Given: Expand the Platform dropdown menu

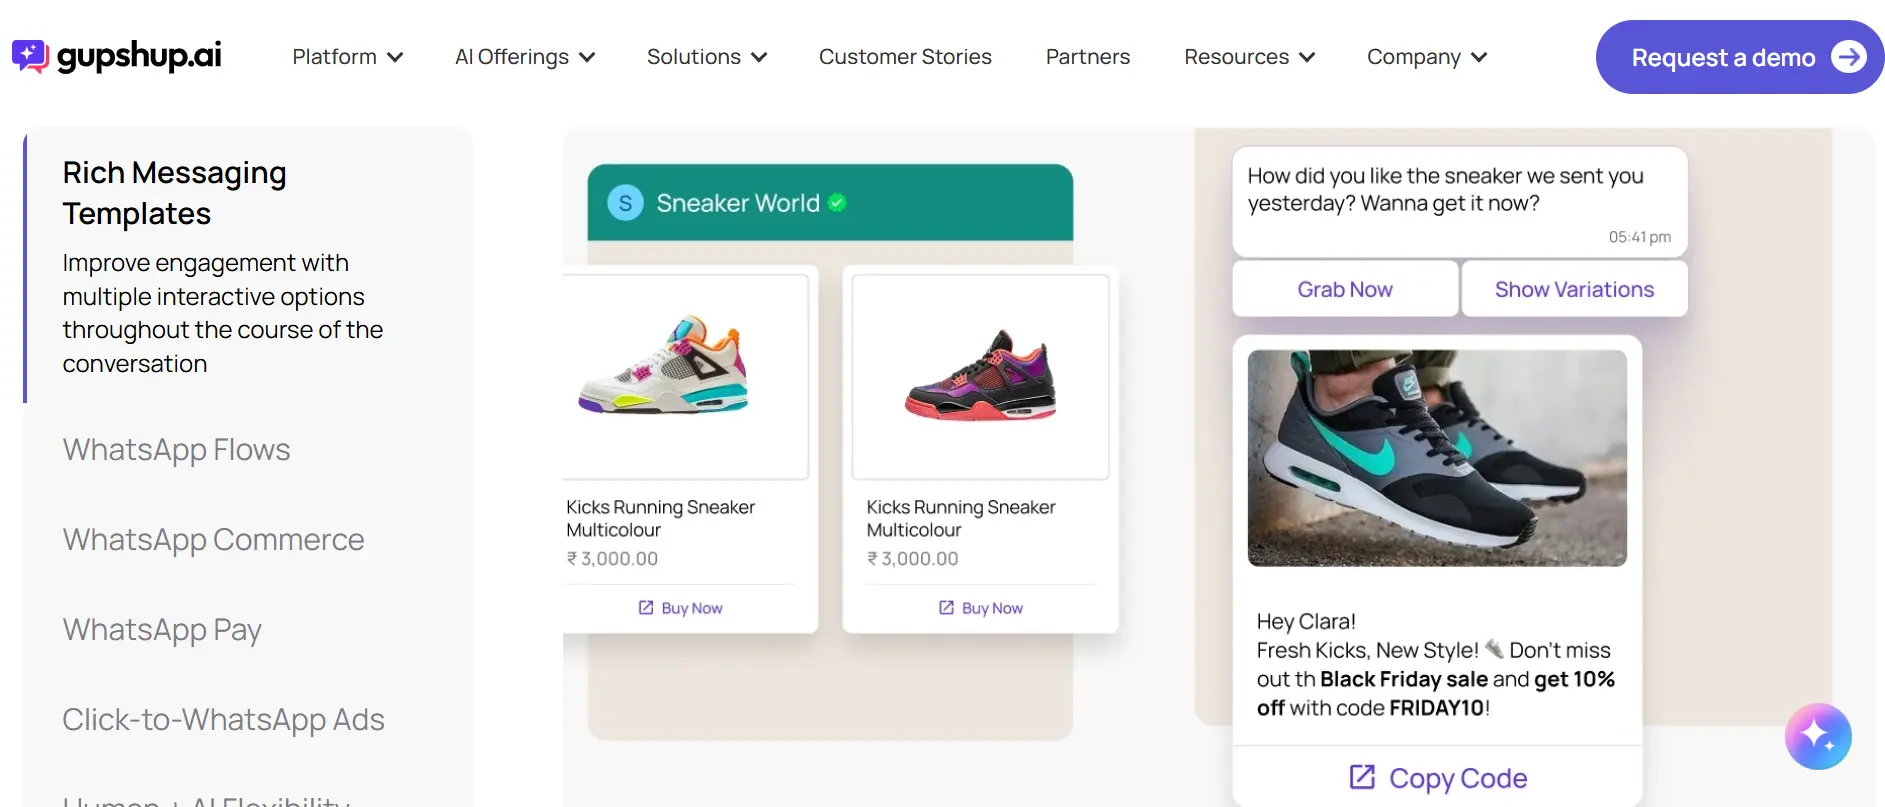Looking at the screenshot, I should click(x=347, y=57).
